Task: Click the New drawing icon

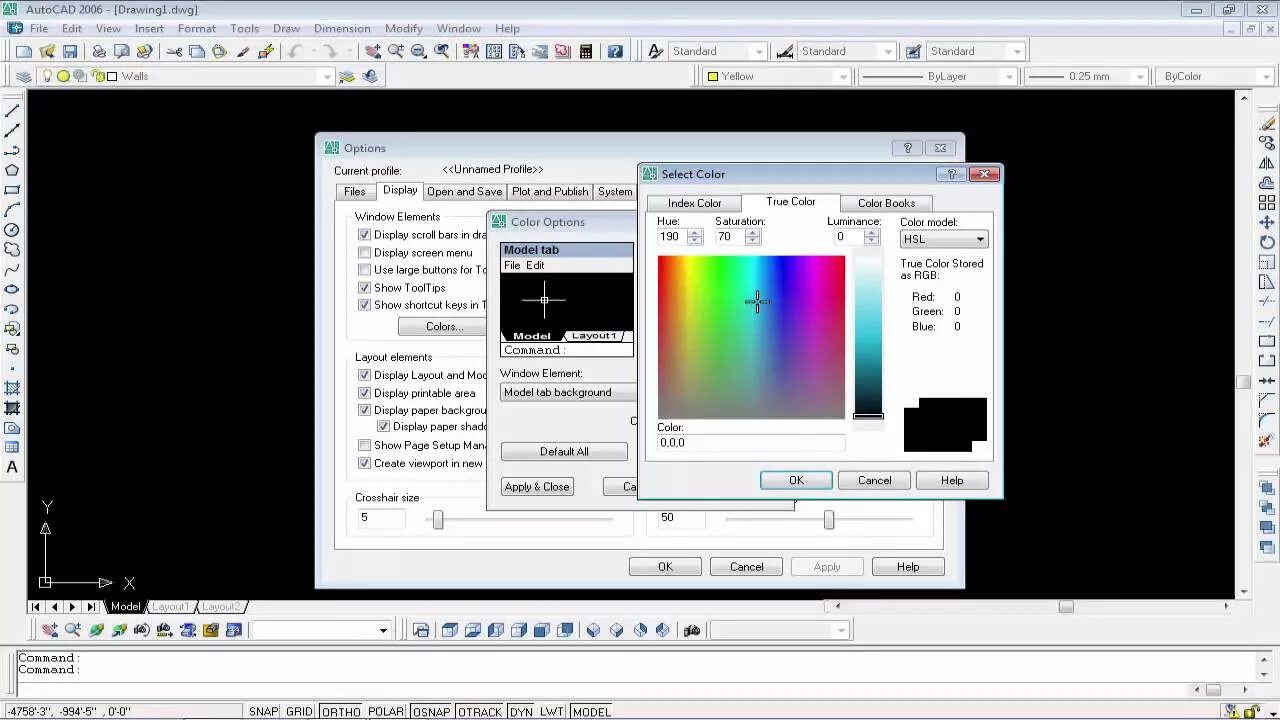Action: [24, 51]
